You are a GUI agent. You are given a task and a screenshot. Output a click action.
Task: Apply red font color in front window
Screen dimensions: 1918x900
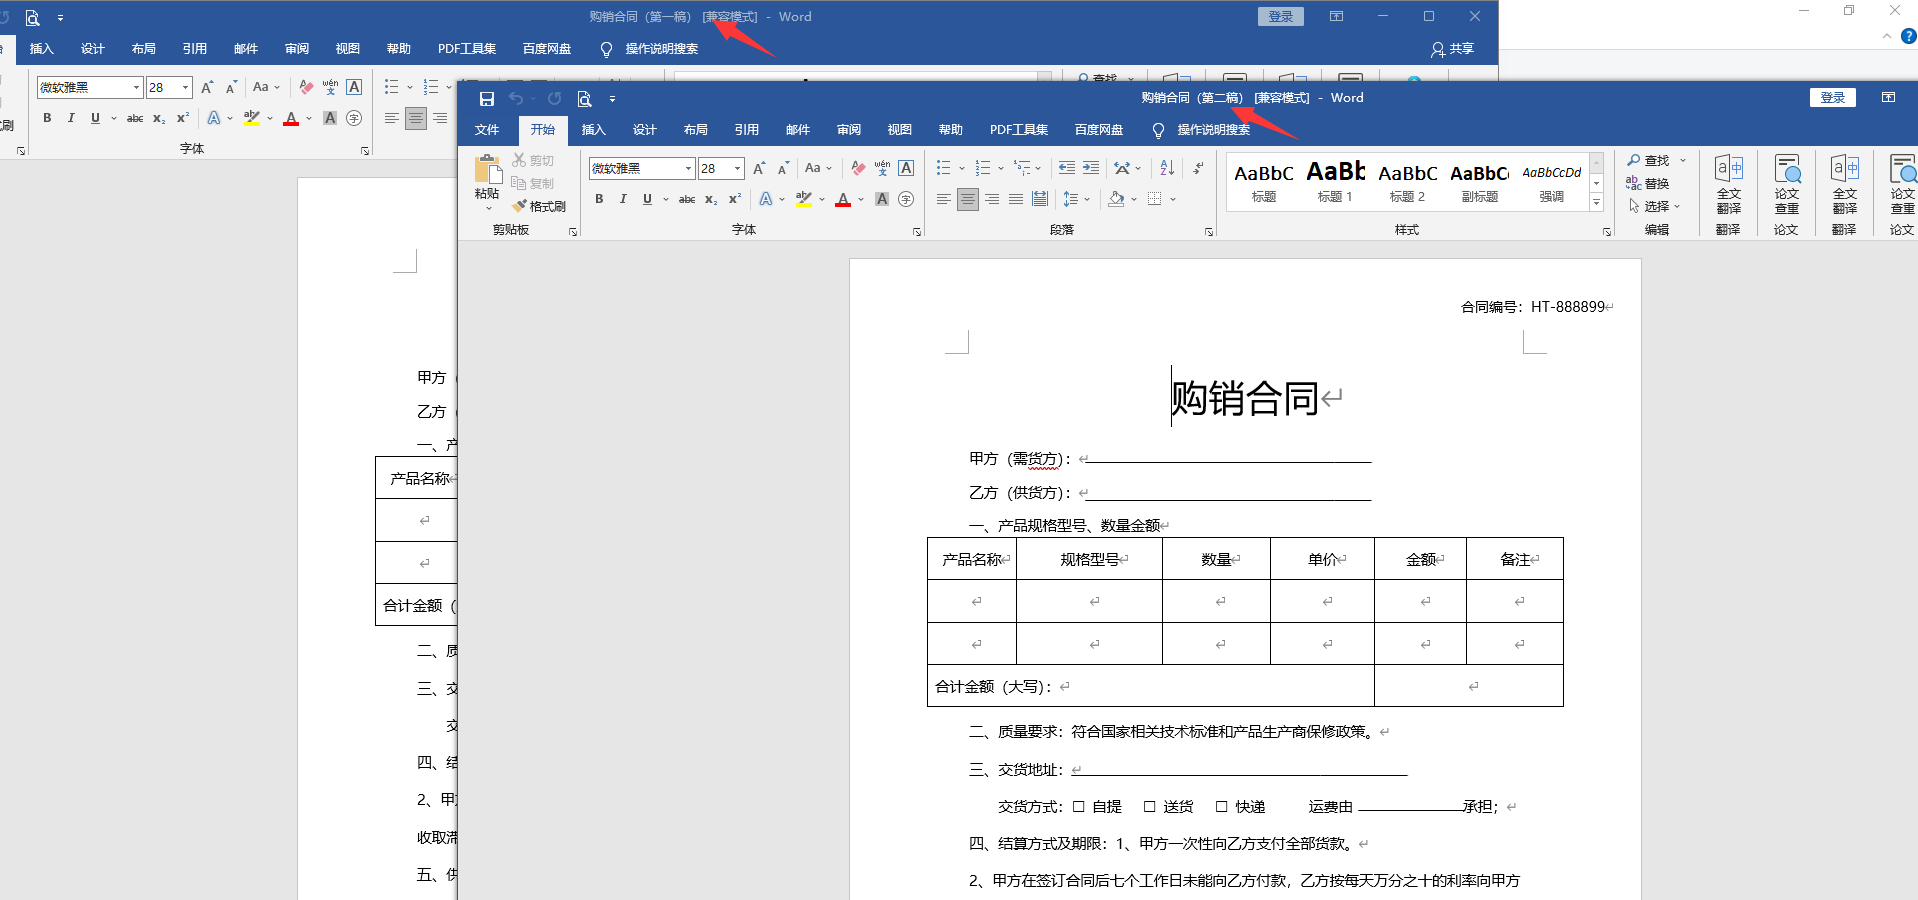843,200
